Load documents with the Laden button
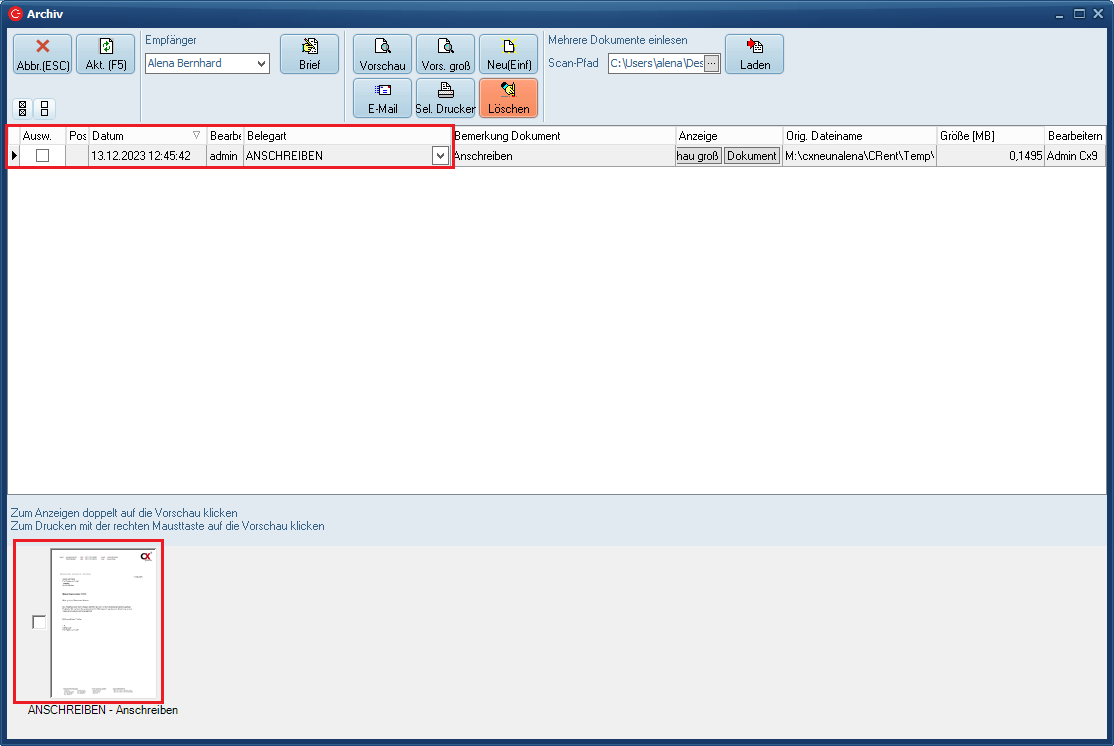Screen dimensions: 1114x746 (x=754, y=54)
